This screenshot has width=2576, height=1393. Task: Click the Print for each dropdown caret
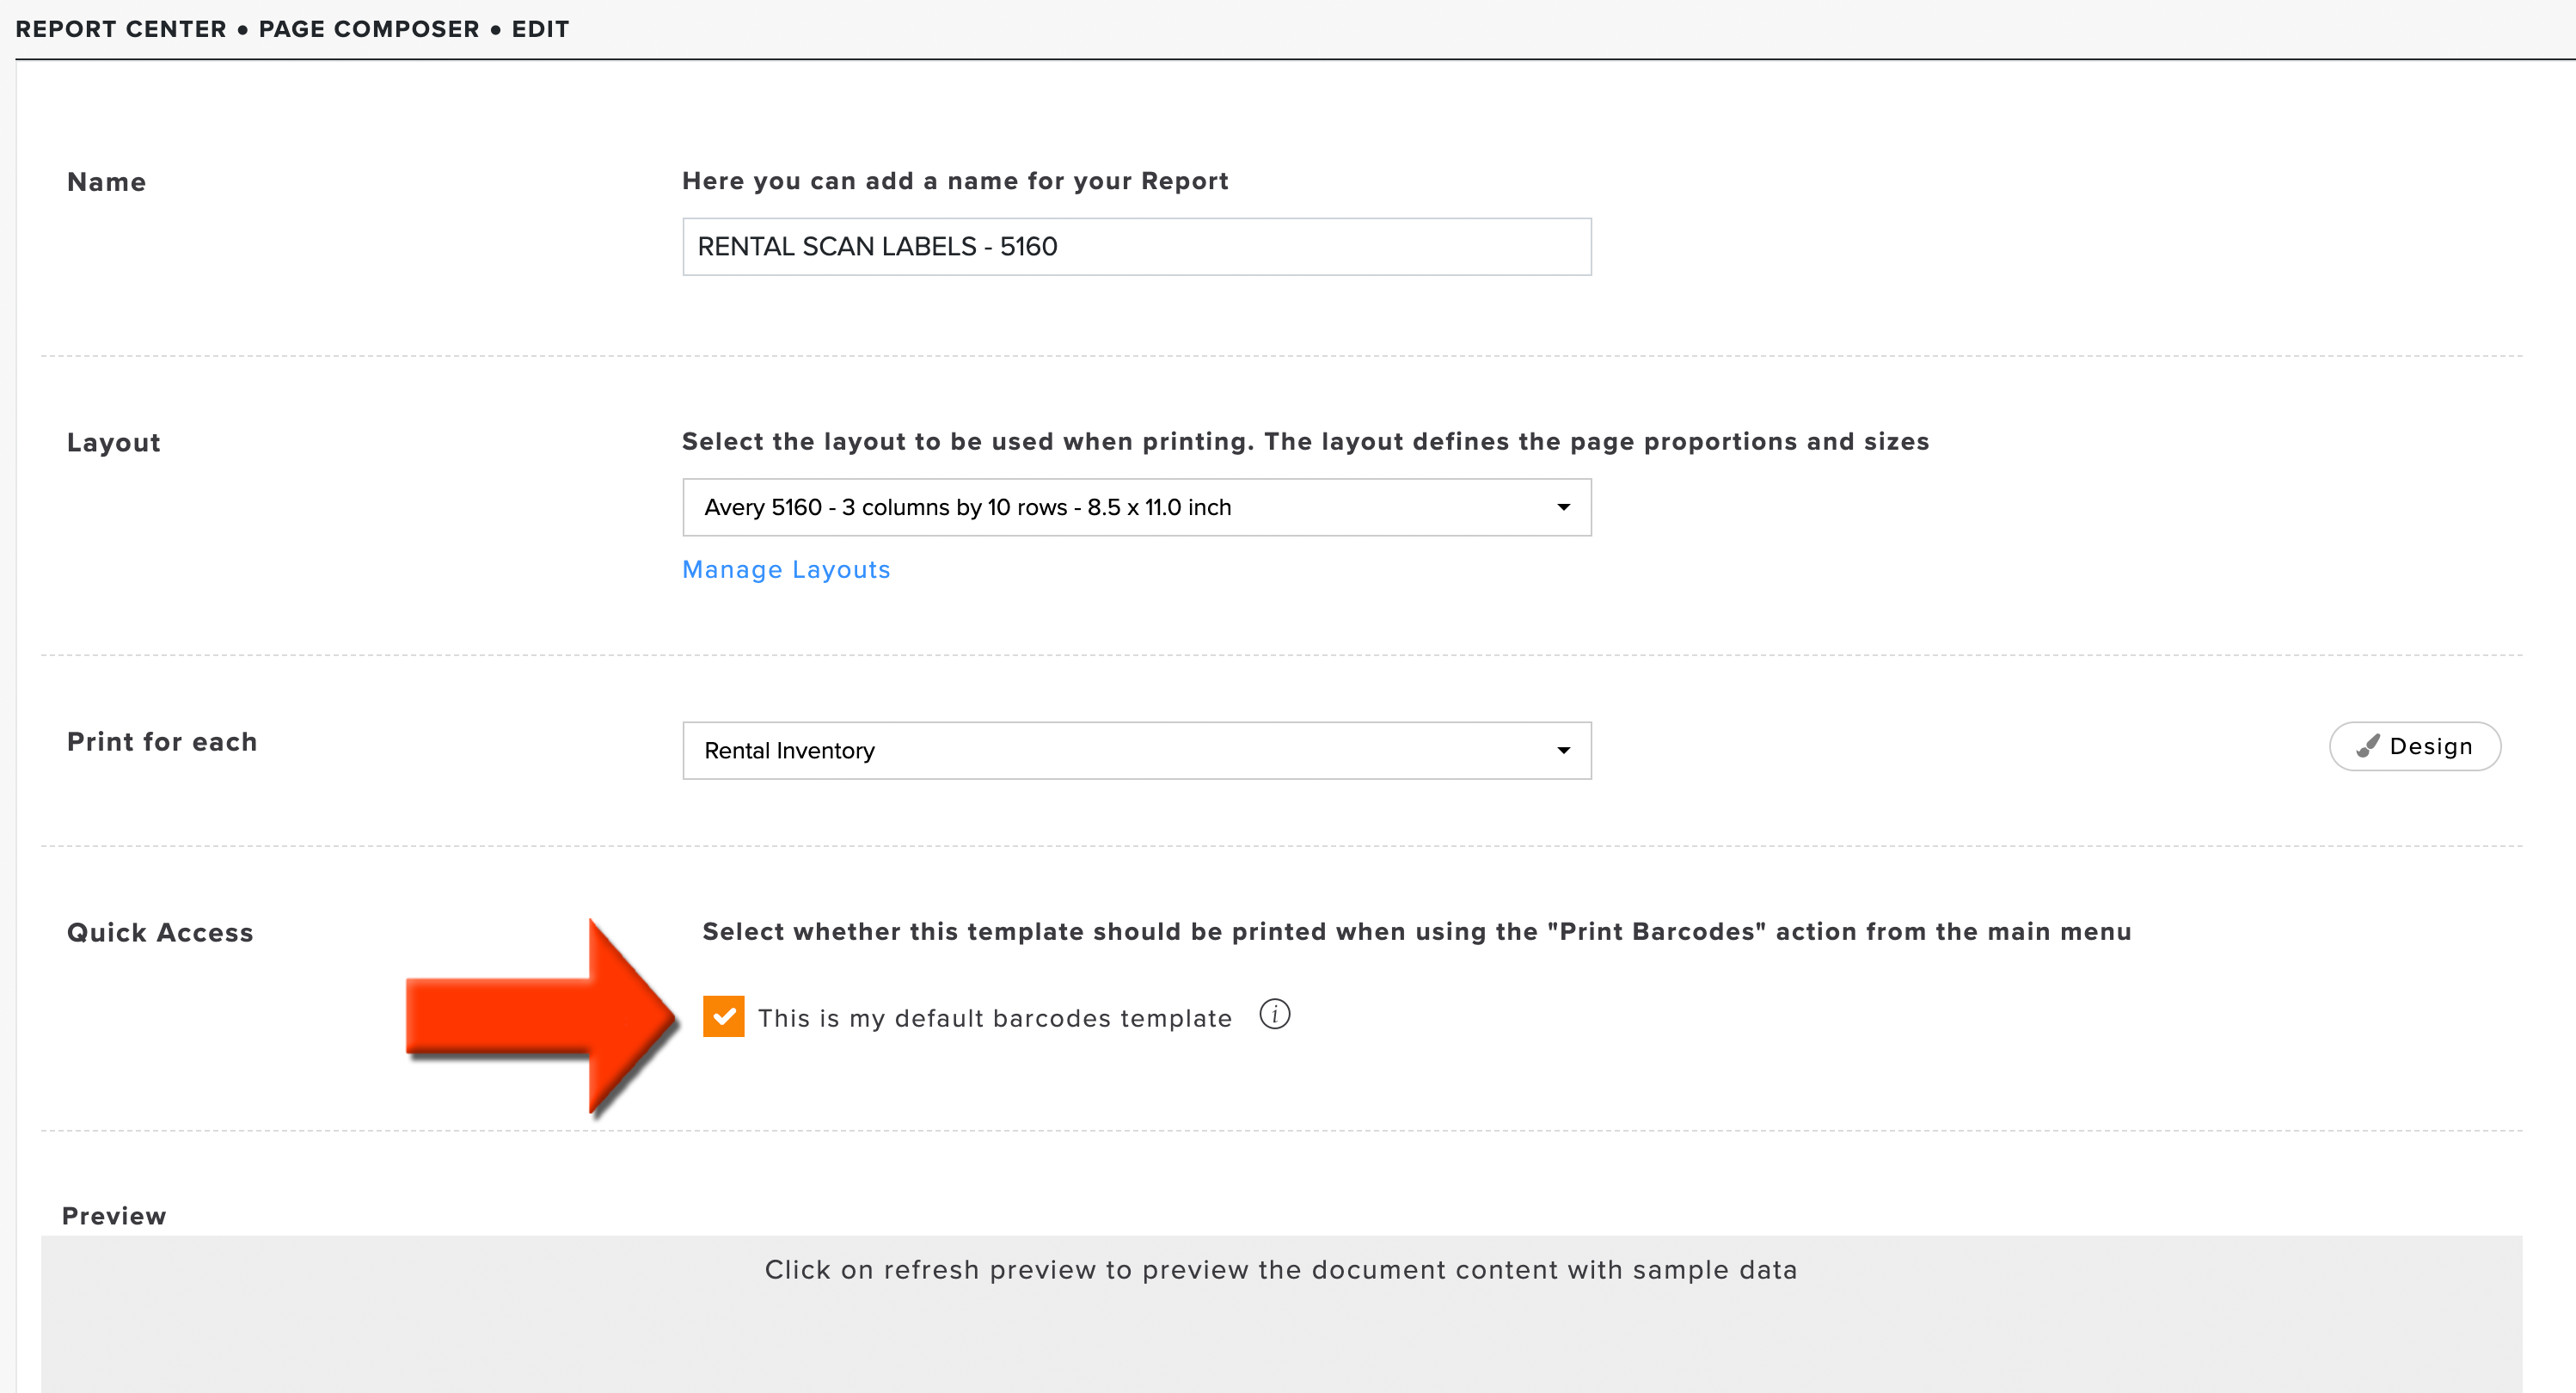point(1563,750)
